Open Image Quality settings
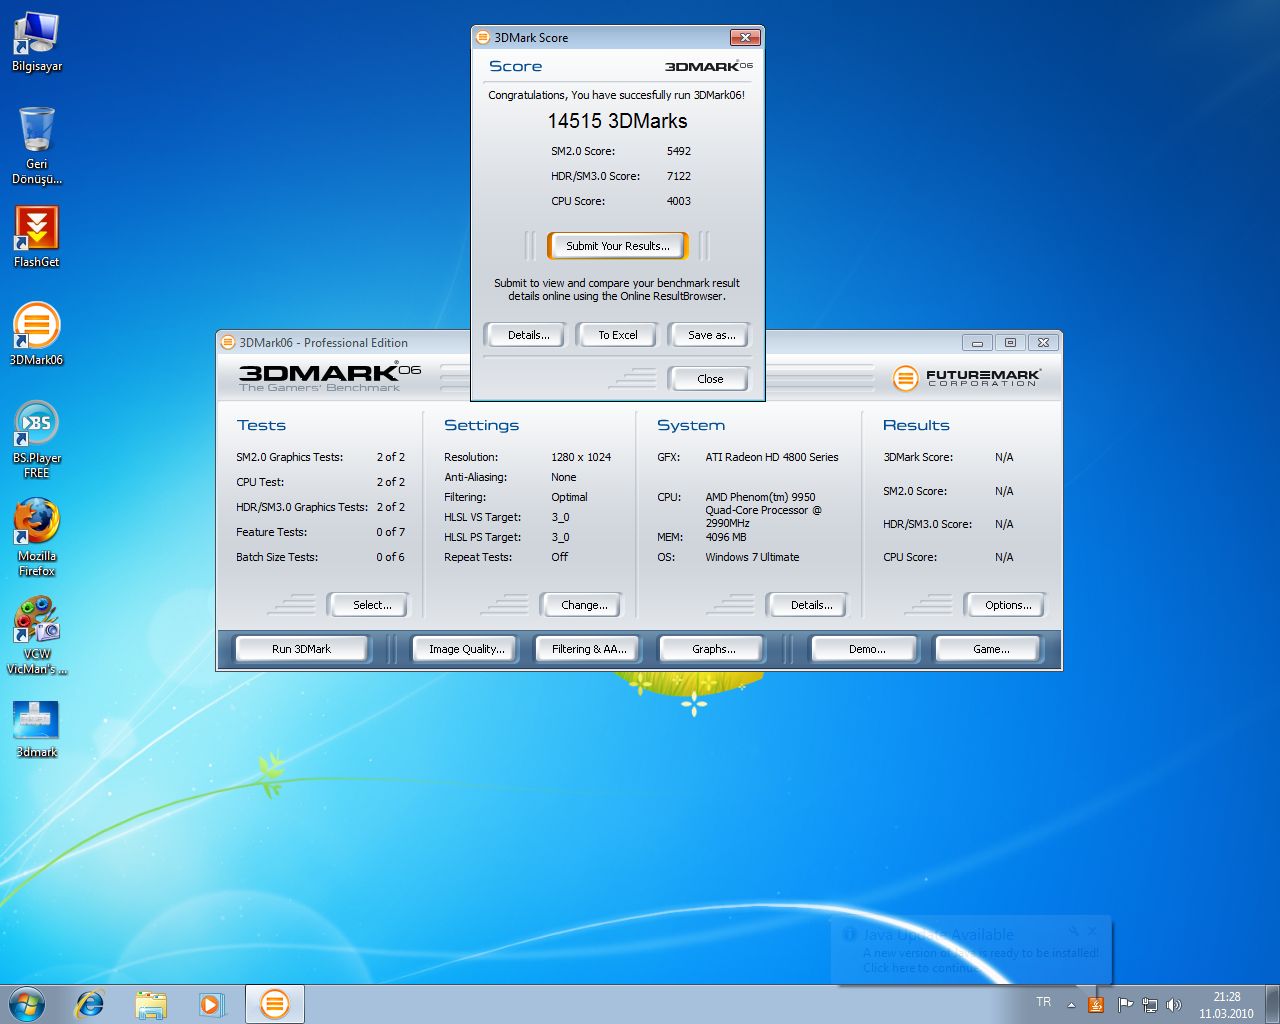This screenshot has height=1024, width=1280. point(466,649)
